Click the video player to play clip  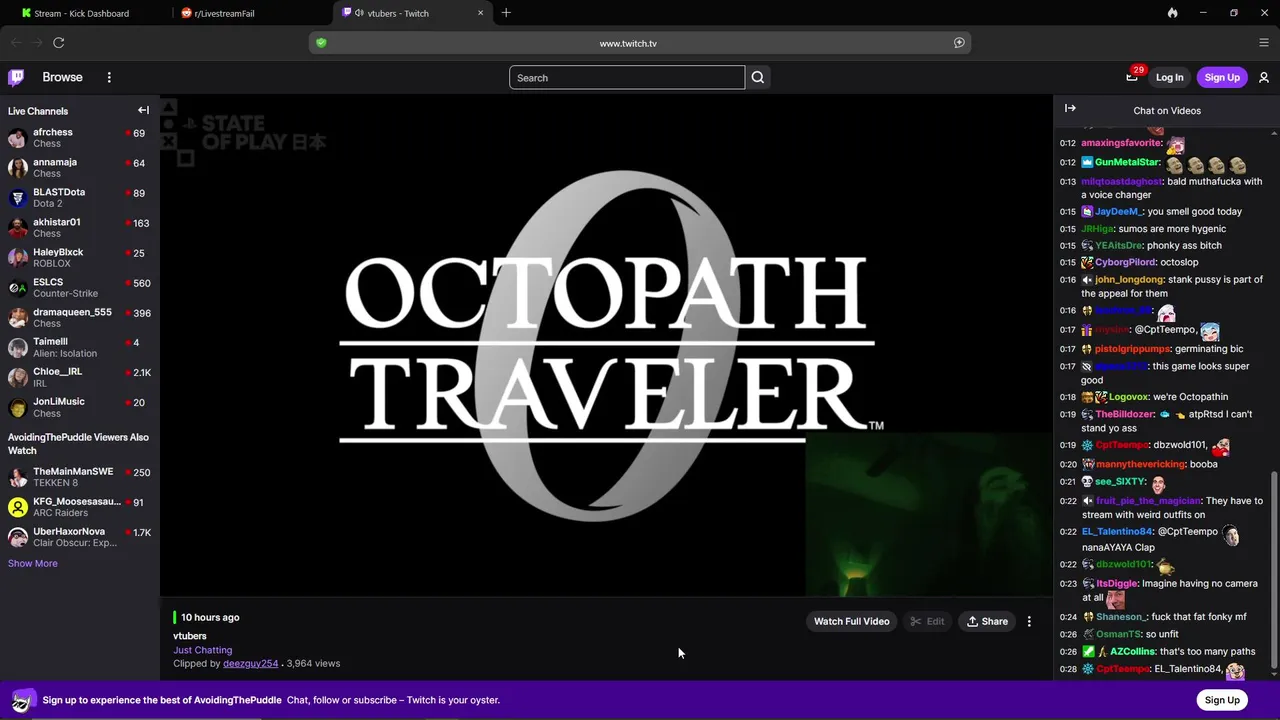pyautogui.click(x=606, y=346)
